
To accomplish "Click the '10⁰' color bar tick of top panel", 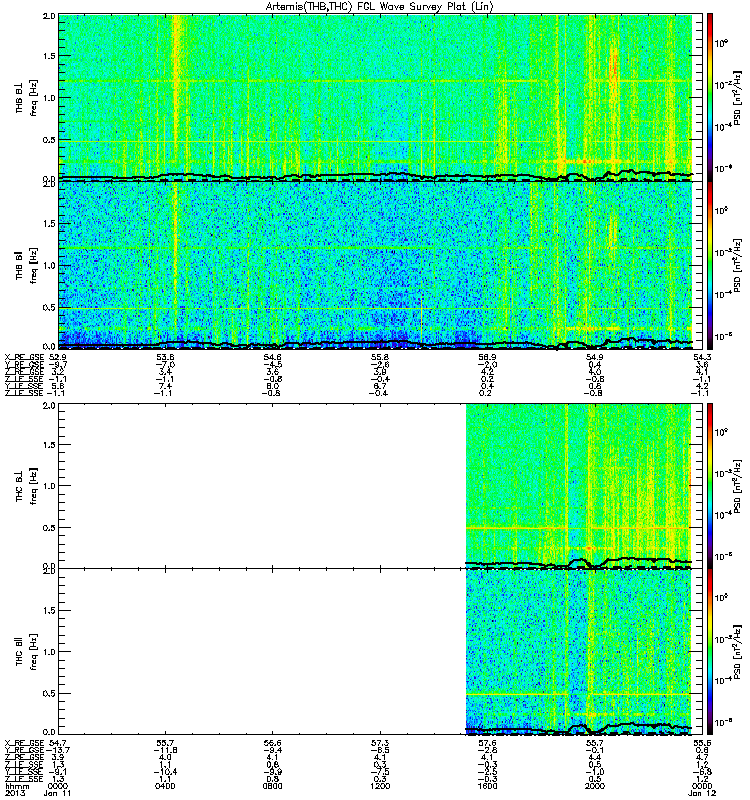I will [x=721, y=43].
